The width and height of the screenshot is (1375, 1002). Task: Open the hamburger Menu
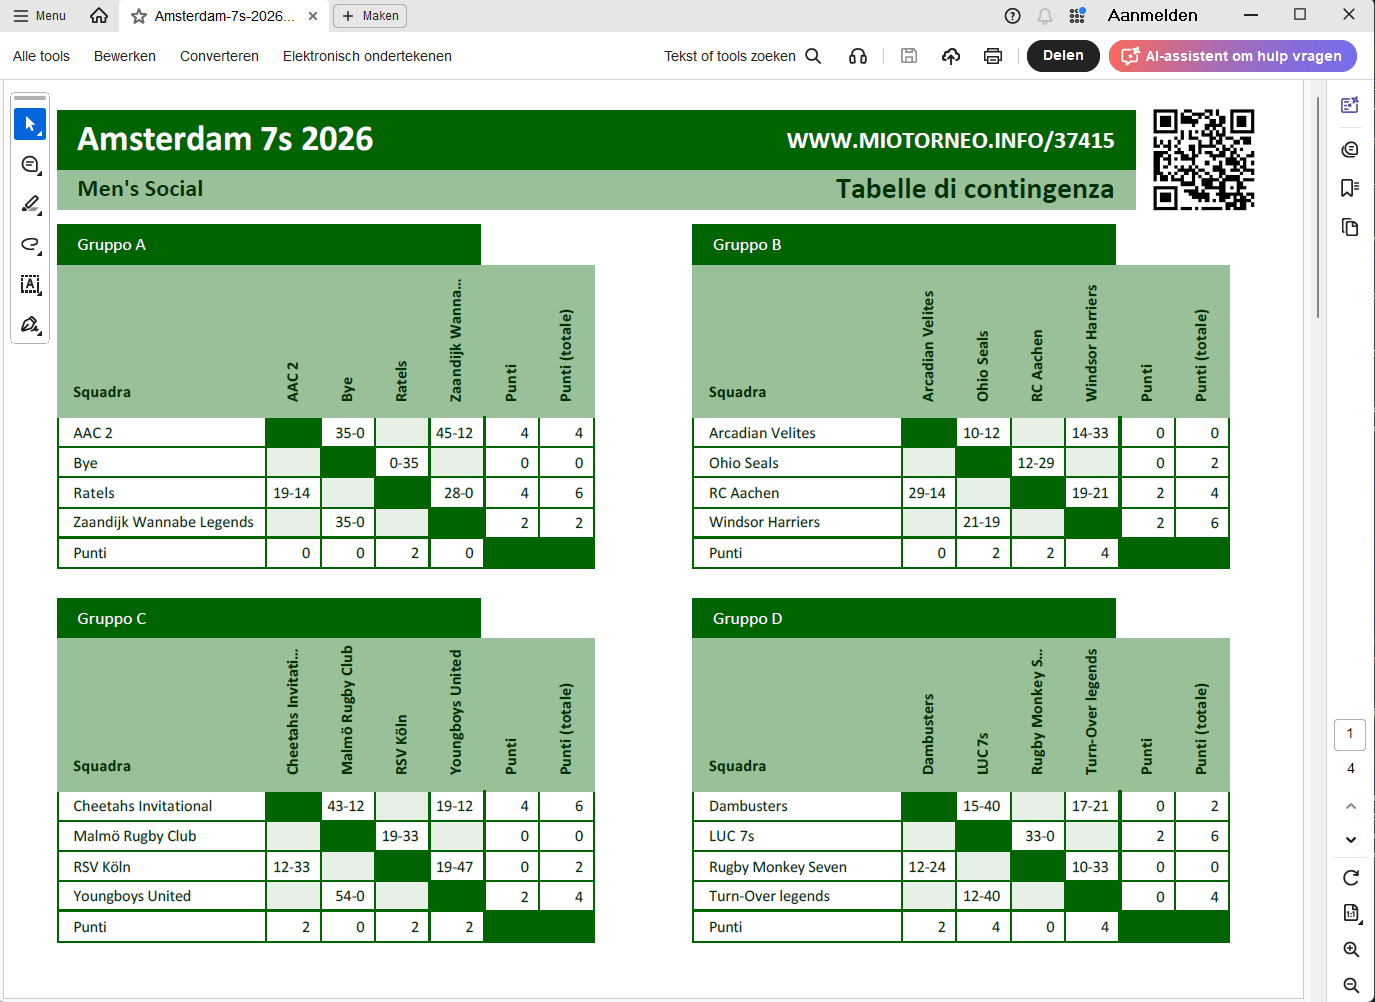(40, 16)
